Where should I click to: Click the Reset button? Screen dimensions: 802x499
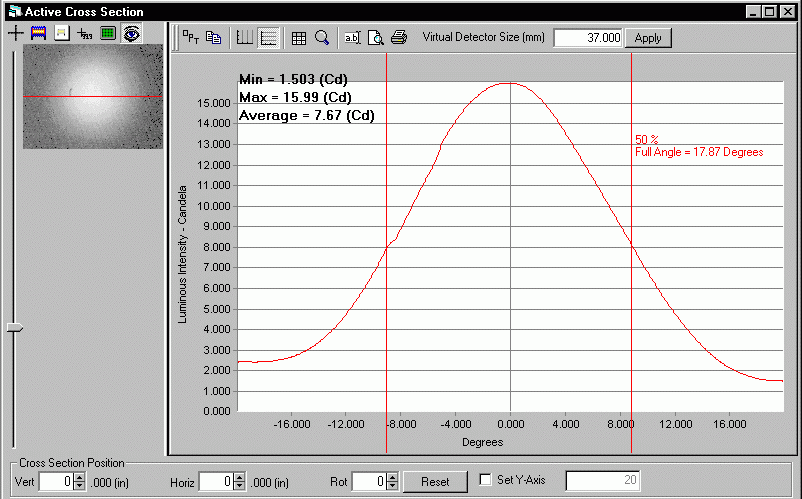click(435, 482)
